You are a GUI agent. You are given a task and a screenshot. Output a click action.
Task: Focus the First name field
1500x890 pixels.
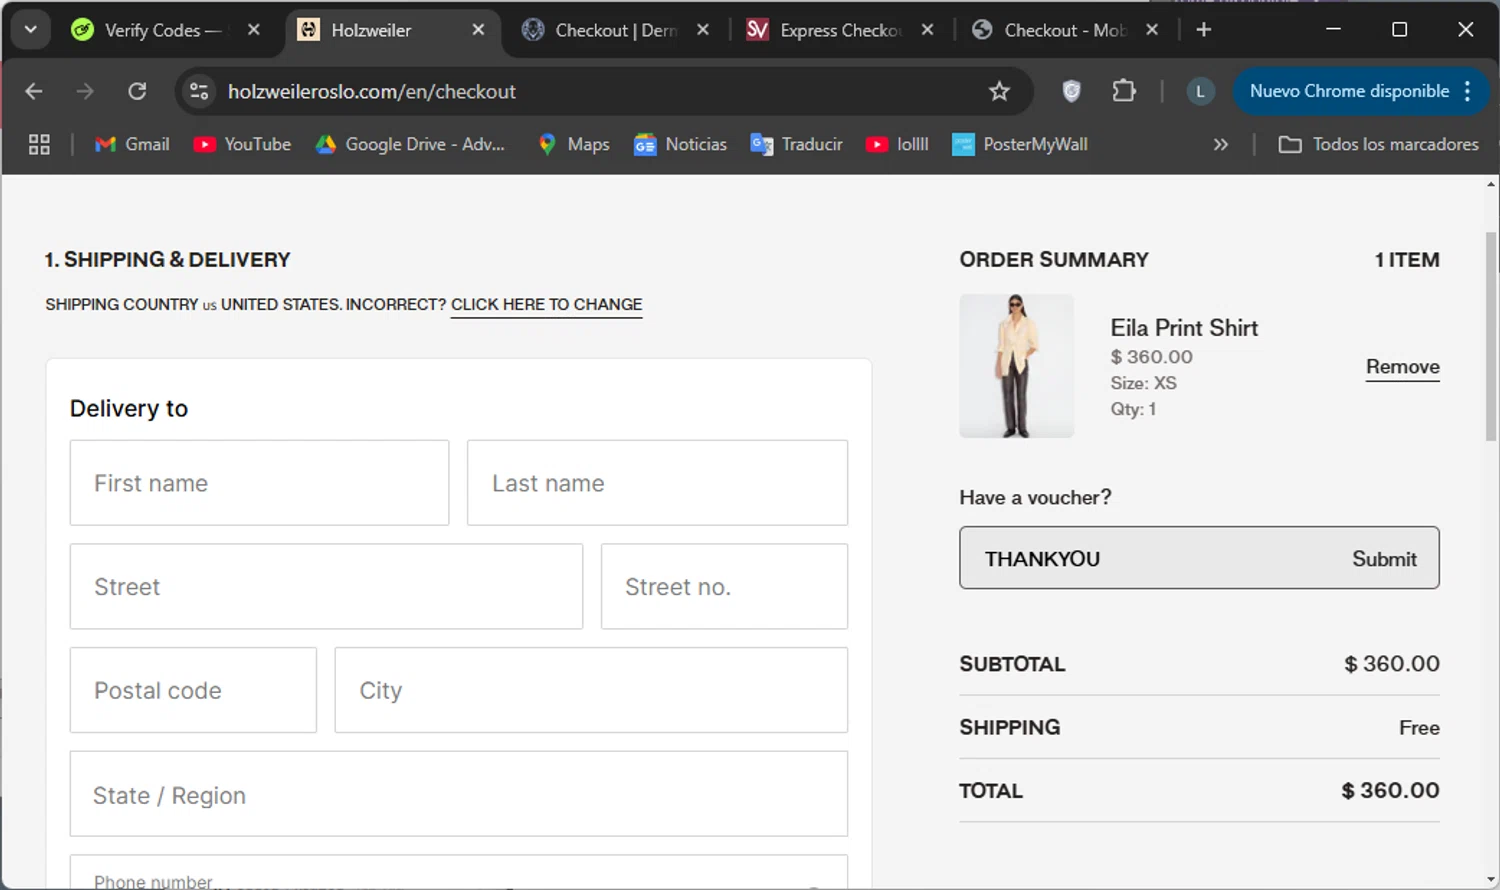[259, 483]
